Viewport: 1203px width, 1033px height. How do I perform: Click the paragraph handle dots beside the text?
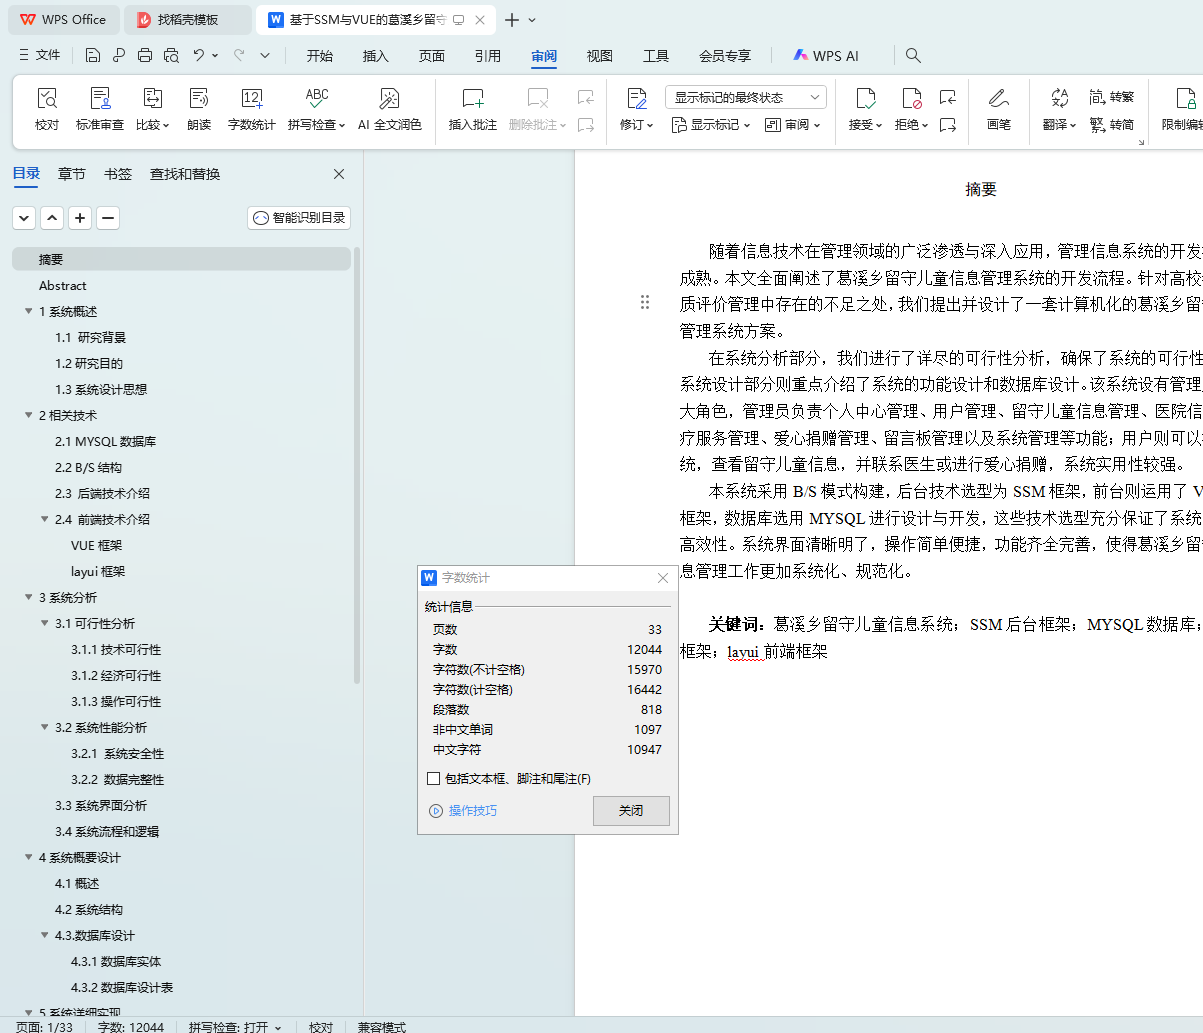tap(645, 302)
